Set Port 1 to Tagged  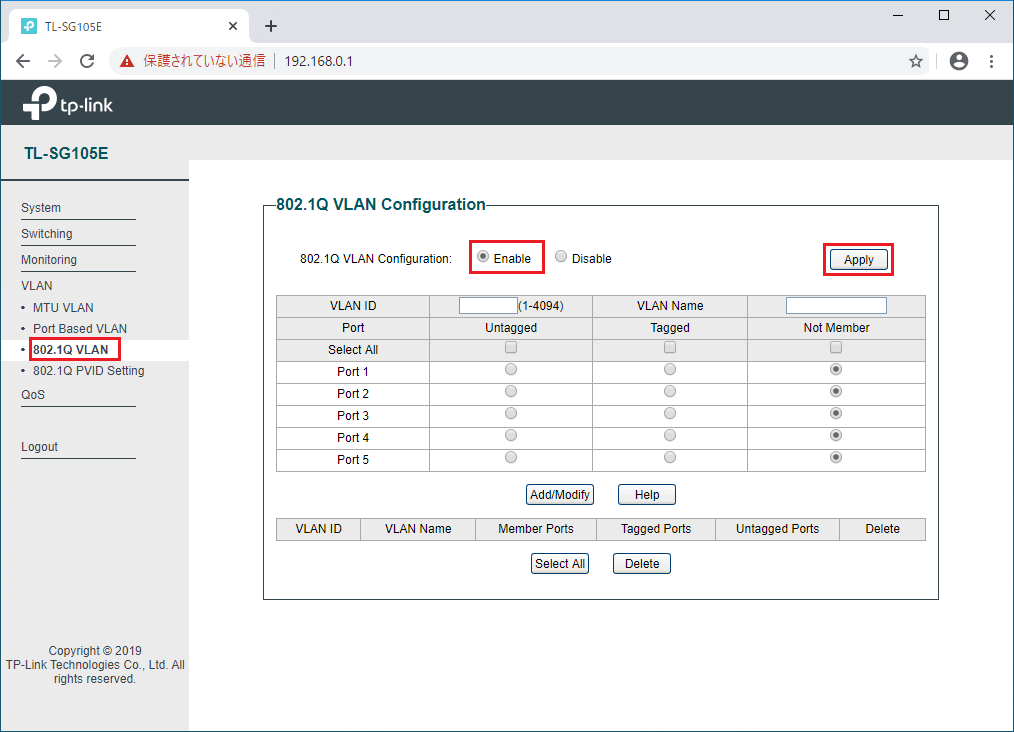[670, 370]
